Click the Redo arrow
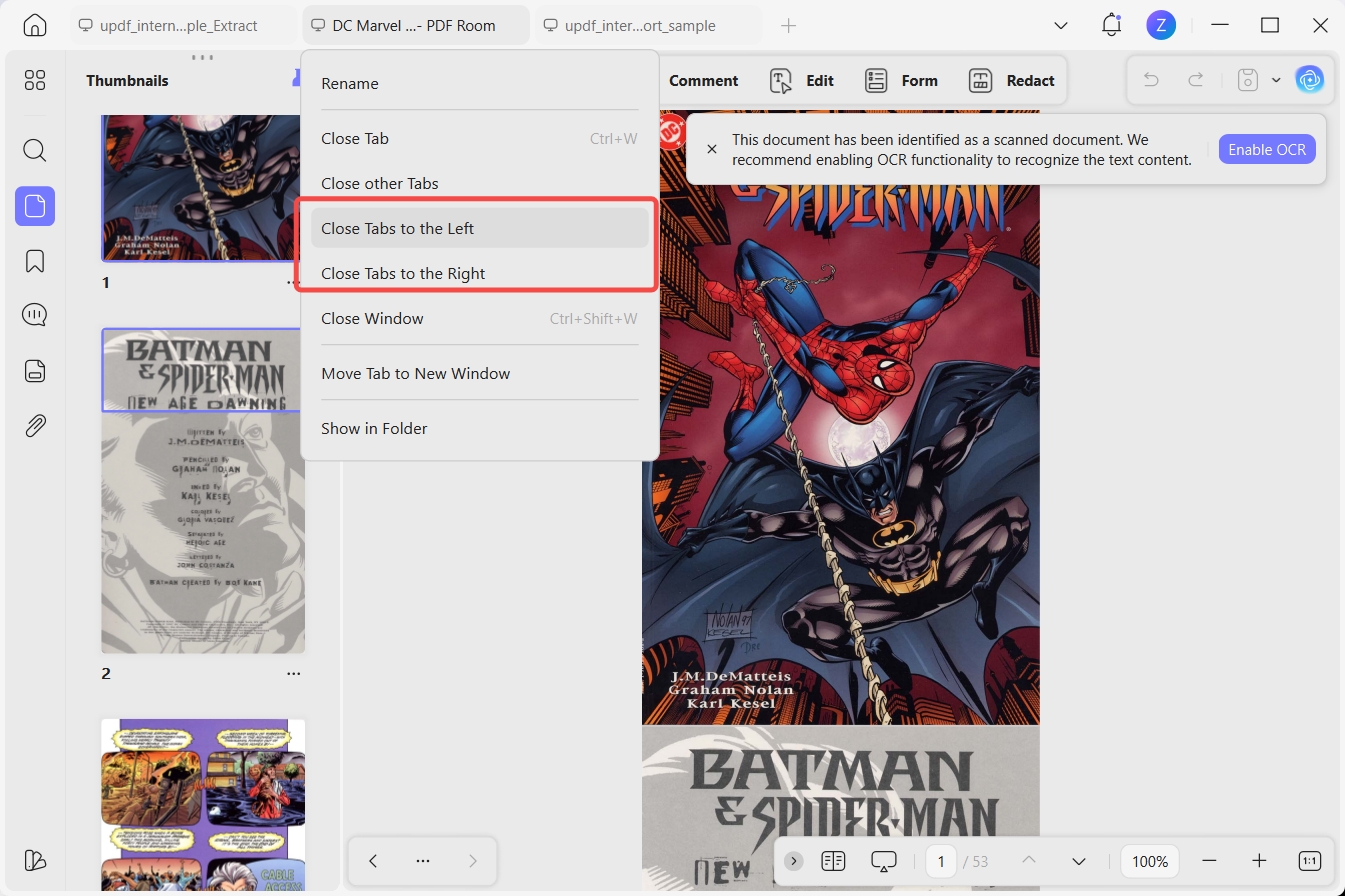Screen dimensions: 1345x896 pyautogui.click(x=1196, y=80)
